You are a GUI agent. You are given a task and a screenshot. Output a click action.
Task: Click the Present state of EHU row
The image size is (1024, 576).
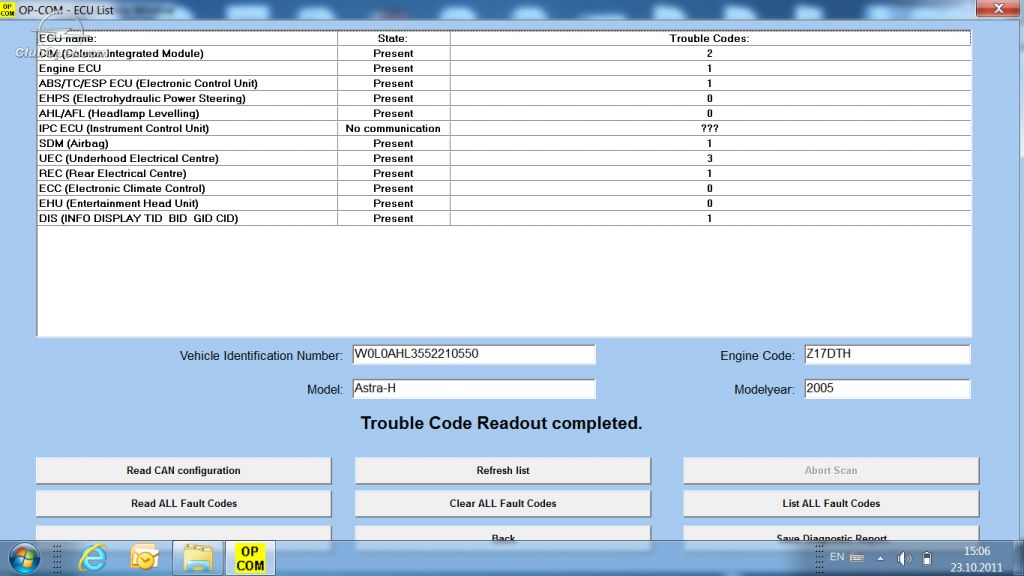393,204
